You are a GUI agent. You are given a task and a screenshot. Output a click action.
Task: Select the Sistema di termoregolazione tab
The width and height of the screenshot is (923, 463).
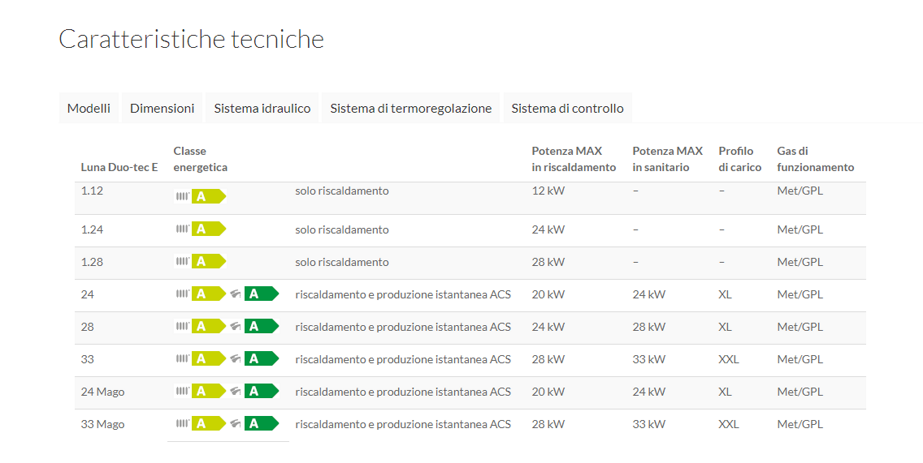[x=411, y=108]
